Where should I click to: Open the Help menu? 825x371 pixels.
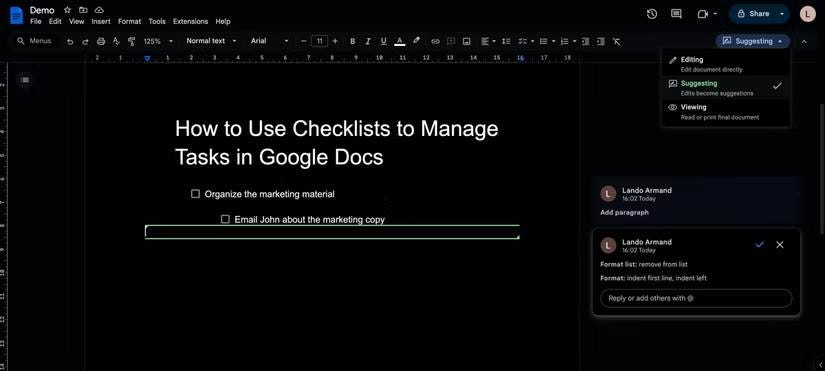[x=223, y=22]
